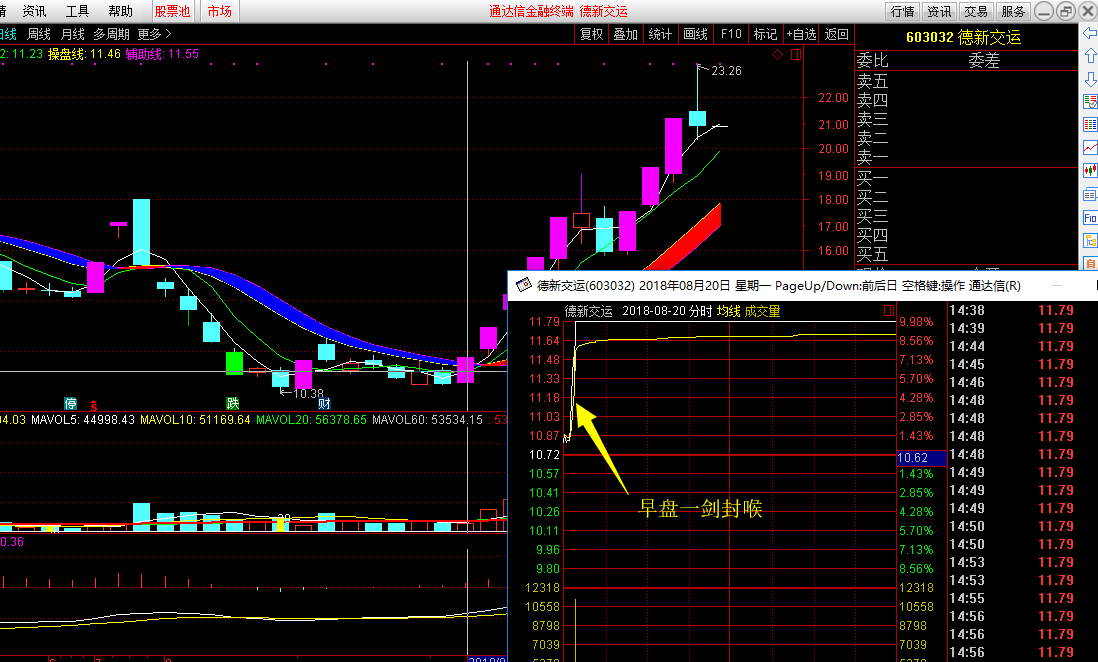Expand the 更多 period options

[x=154, y=34]
